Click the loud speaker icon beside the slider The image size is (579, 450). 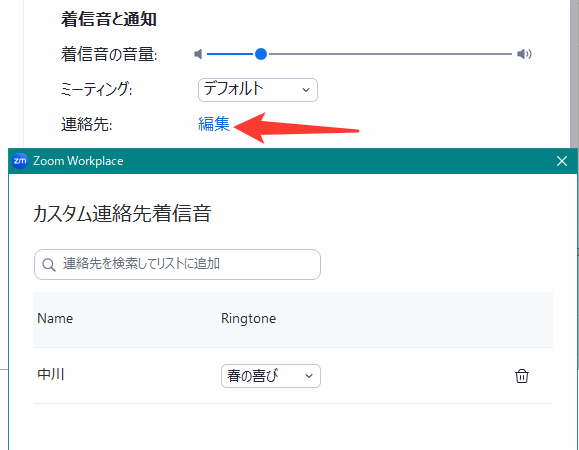click(x=524, y=54)
